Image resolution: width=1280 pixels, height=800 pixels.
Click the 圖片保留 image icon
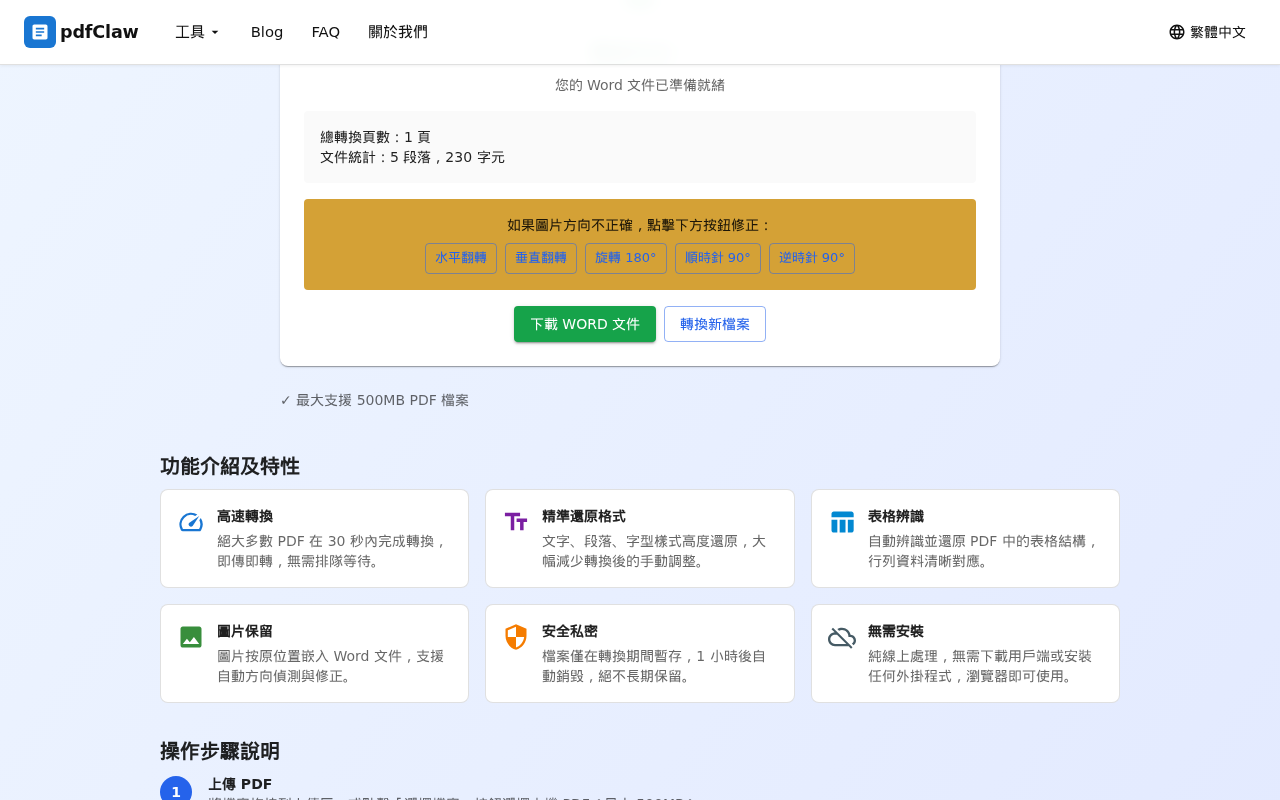pyautogui.click(x=190, y=635)
